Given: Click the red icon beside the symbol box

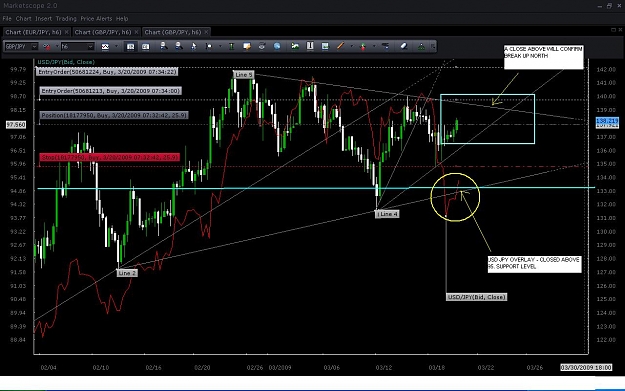Looking at the screenshot, I should click(47, 47).
